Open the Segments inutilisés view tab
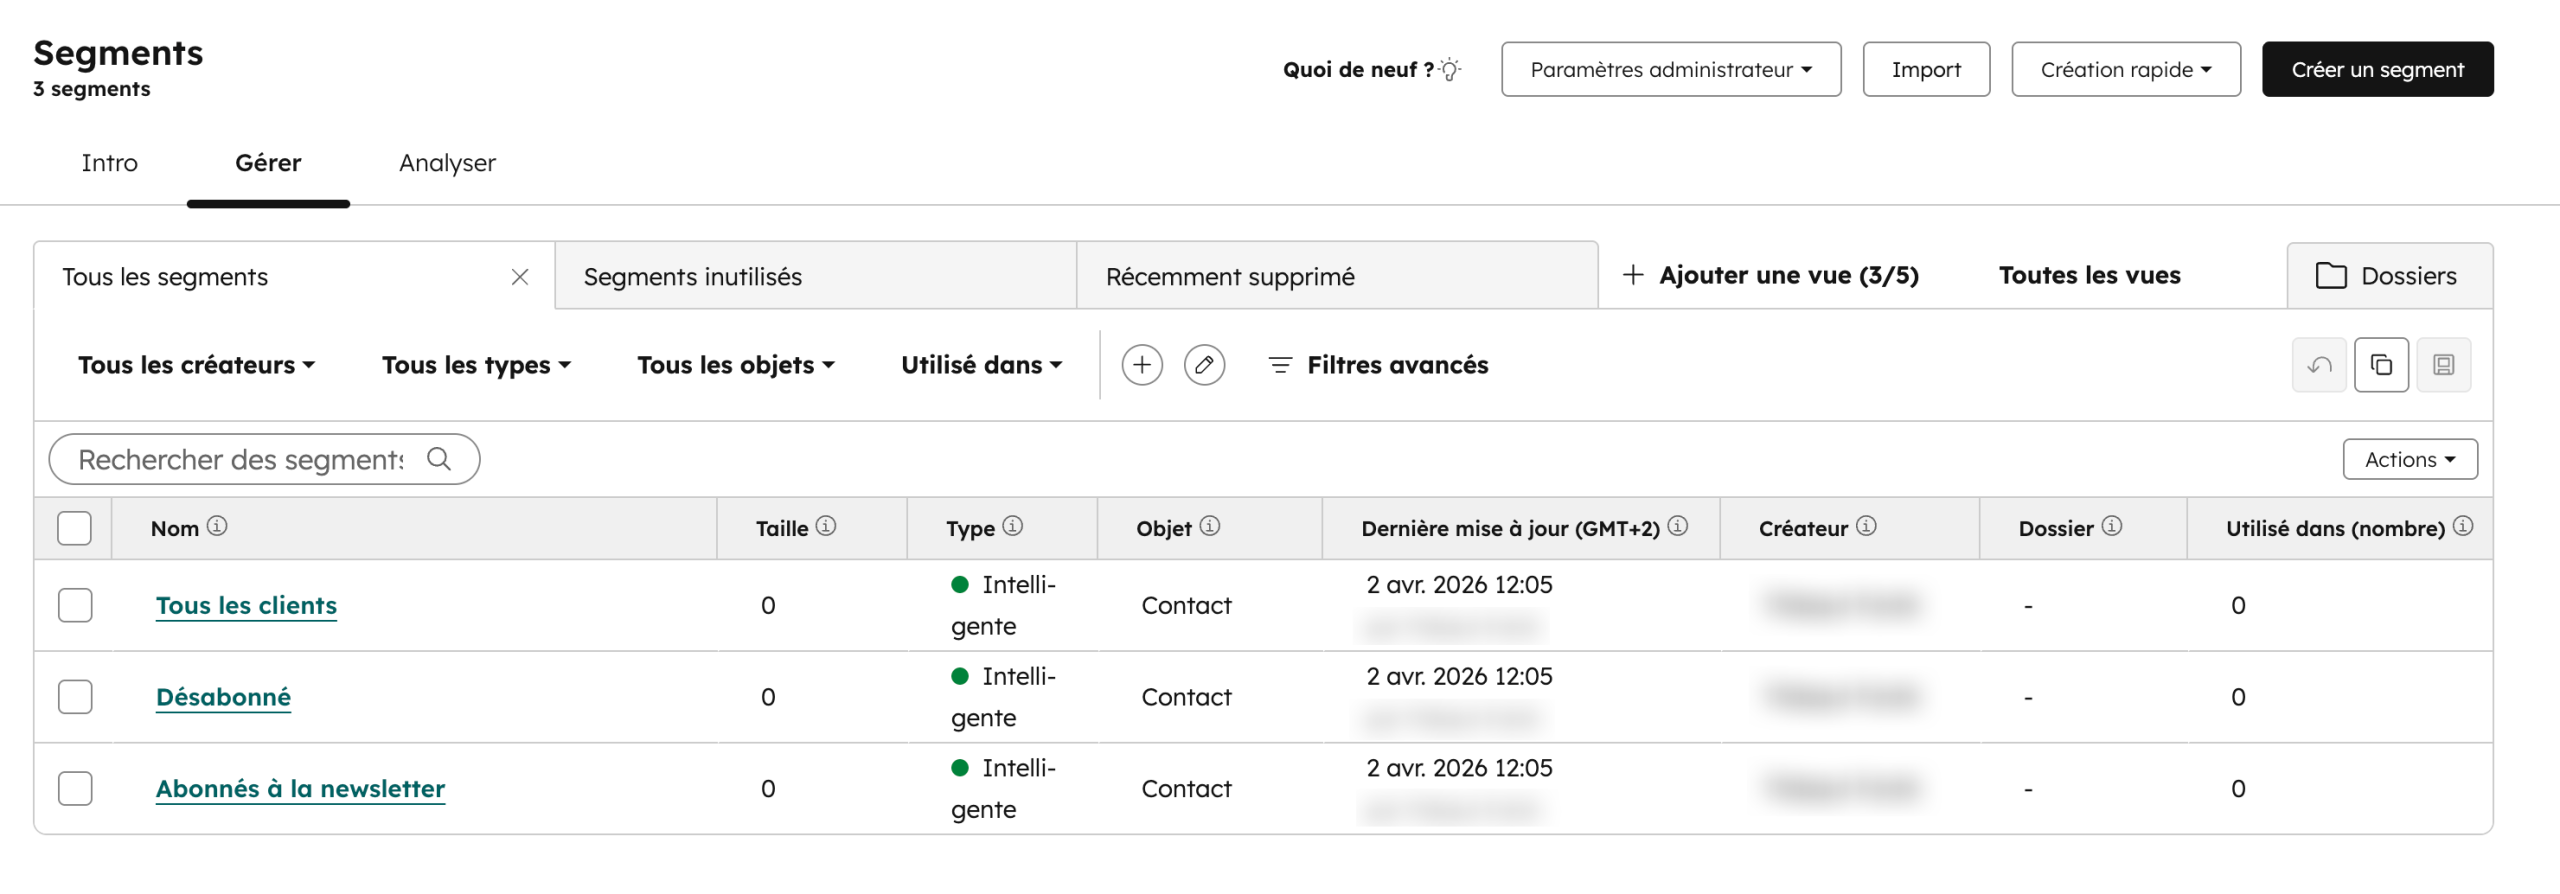 pos(815,276)
